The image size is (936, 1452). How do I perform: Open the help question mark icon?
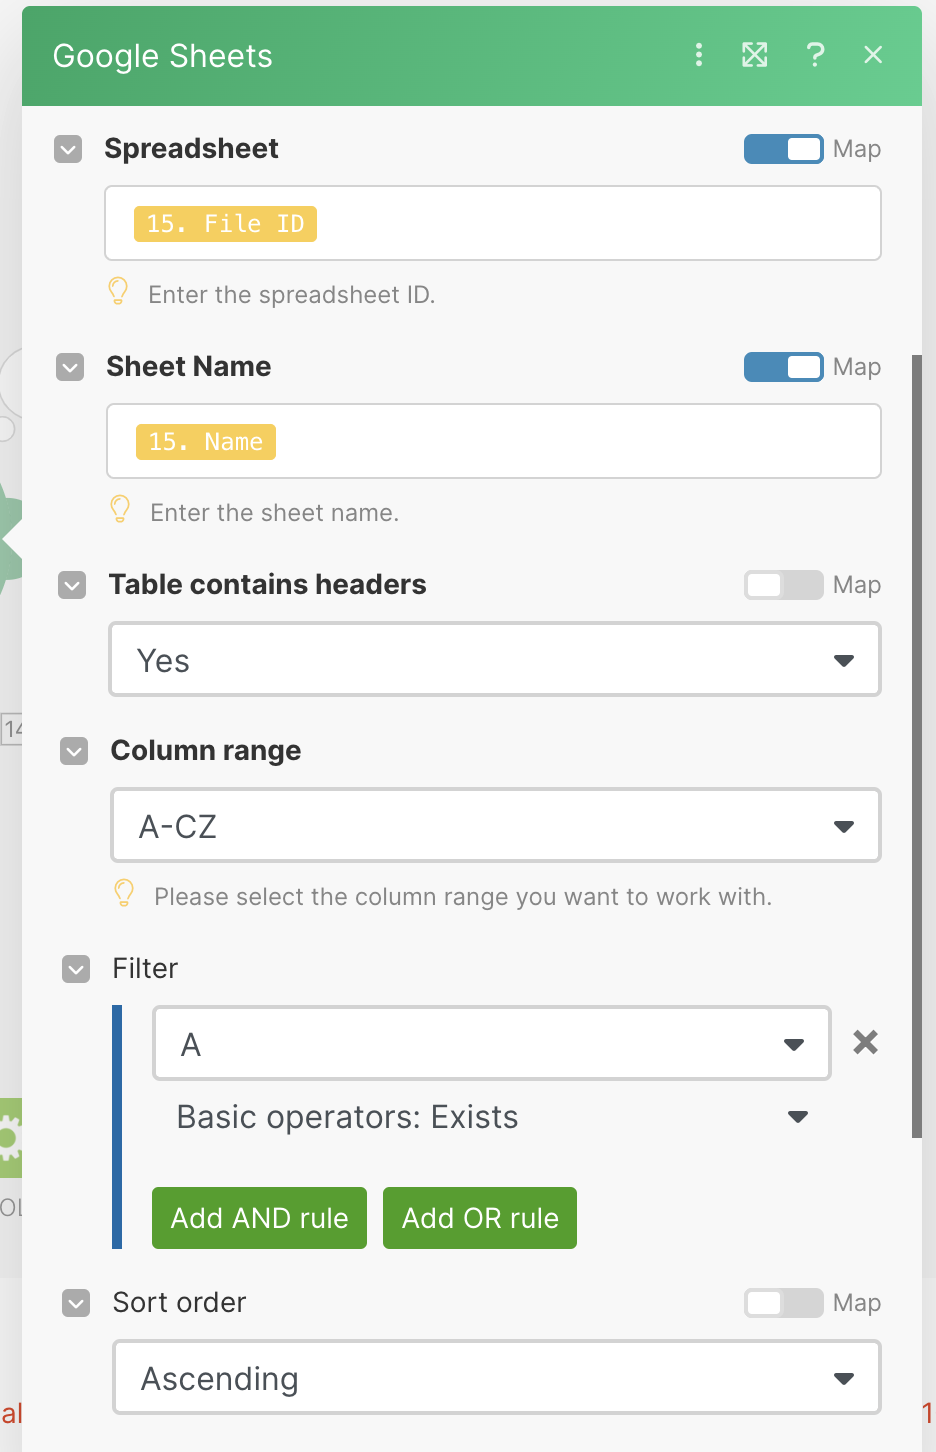point(815,55)
